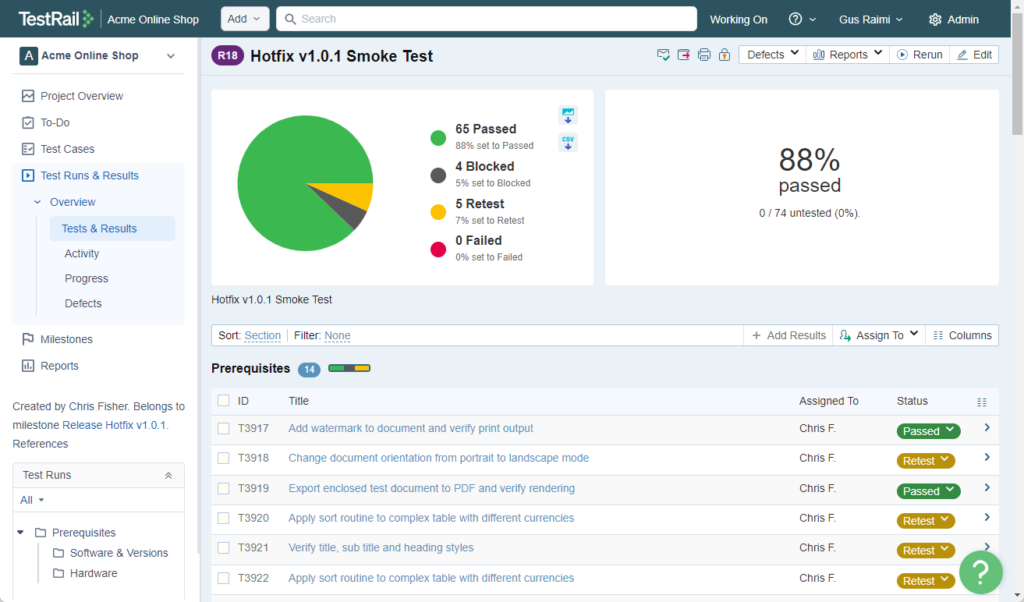Click the email subscription icon with checkmark
Viewport: 1024px width, 602px height.
point(663,55)
